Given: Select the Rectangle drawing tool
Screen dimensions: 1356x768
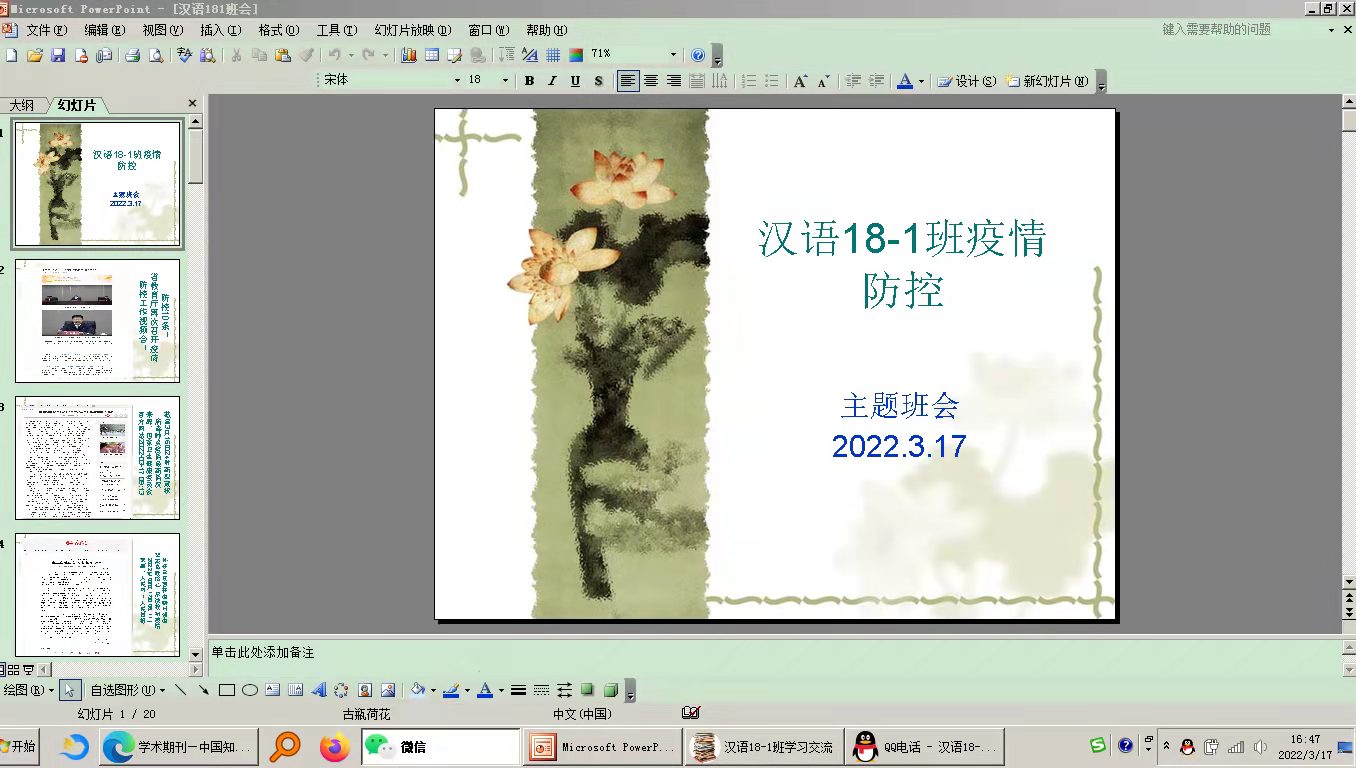Looking at the screenshot, I should pos(227,690).
